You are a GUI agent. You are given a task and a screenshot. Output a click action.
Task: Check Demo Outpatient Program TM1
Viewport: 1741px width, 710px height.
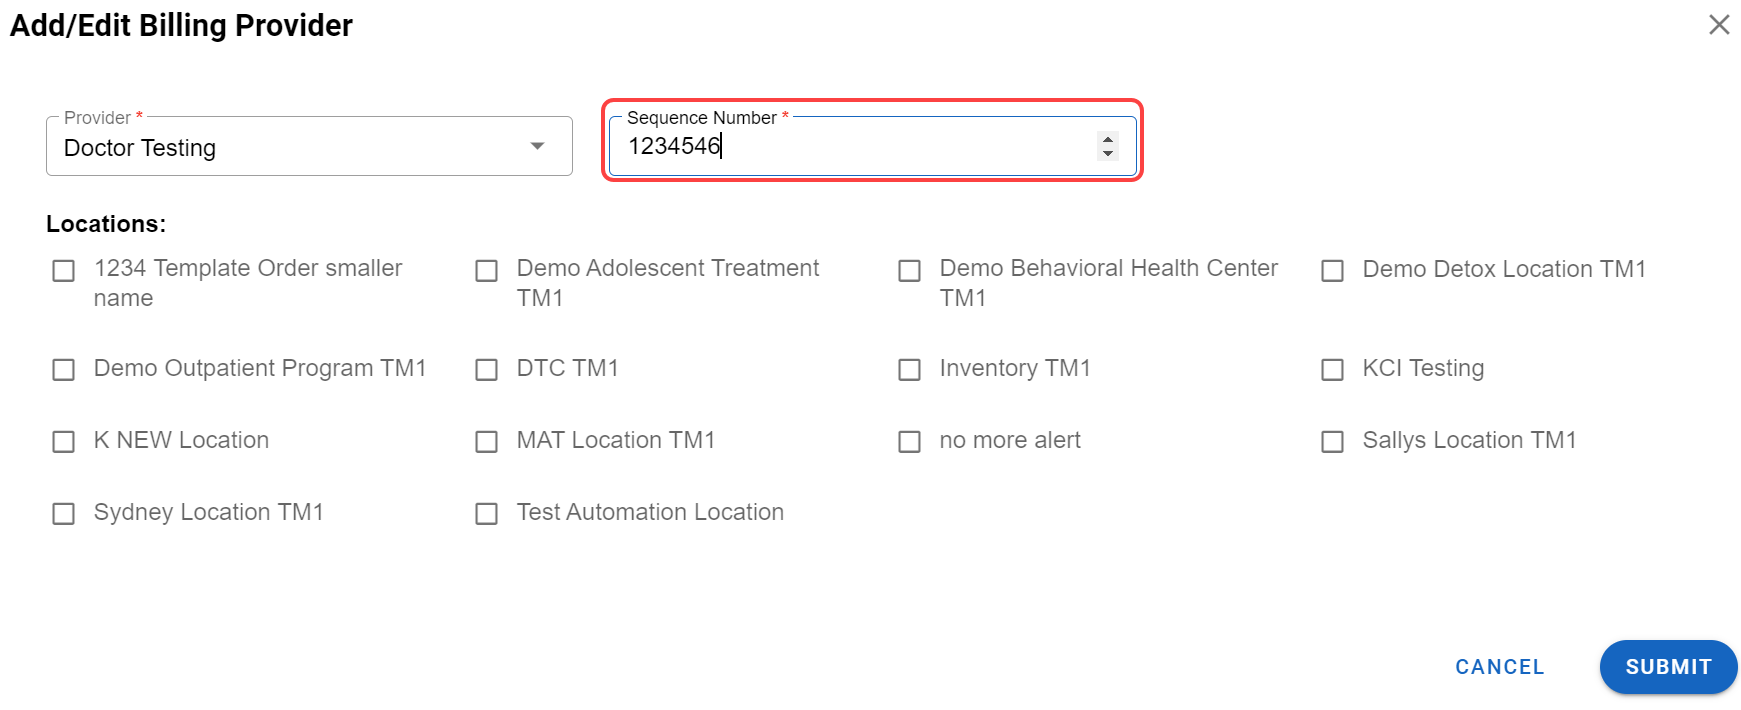coord(64,370)
